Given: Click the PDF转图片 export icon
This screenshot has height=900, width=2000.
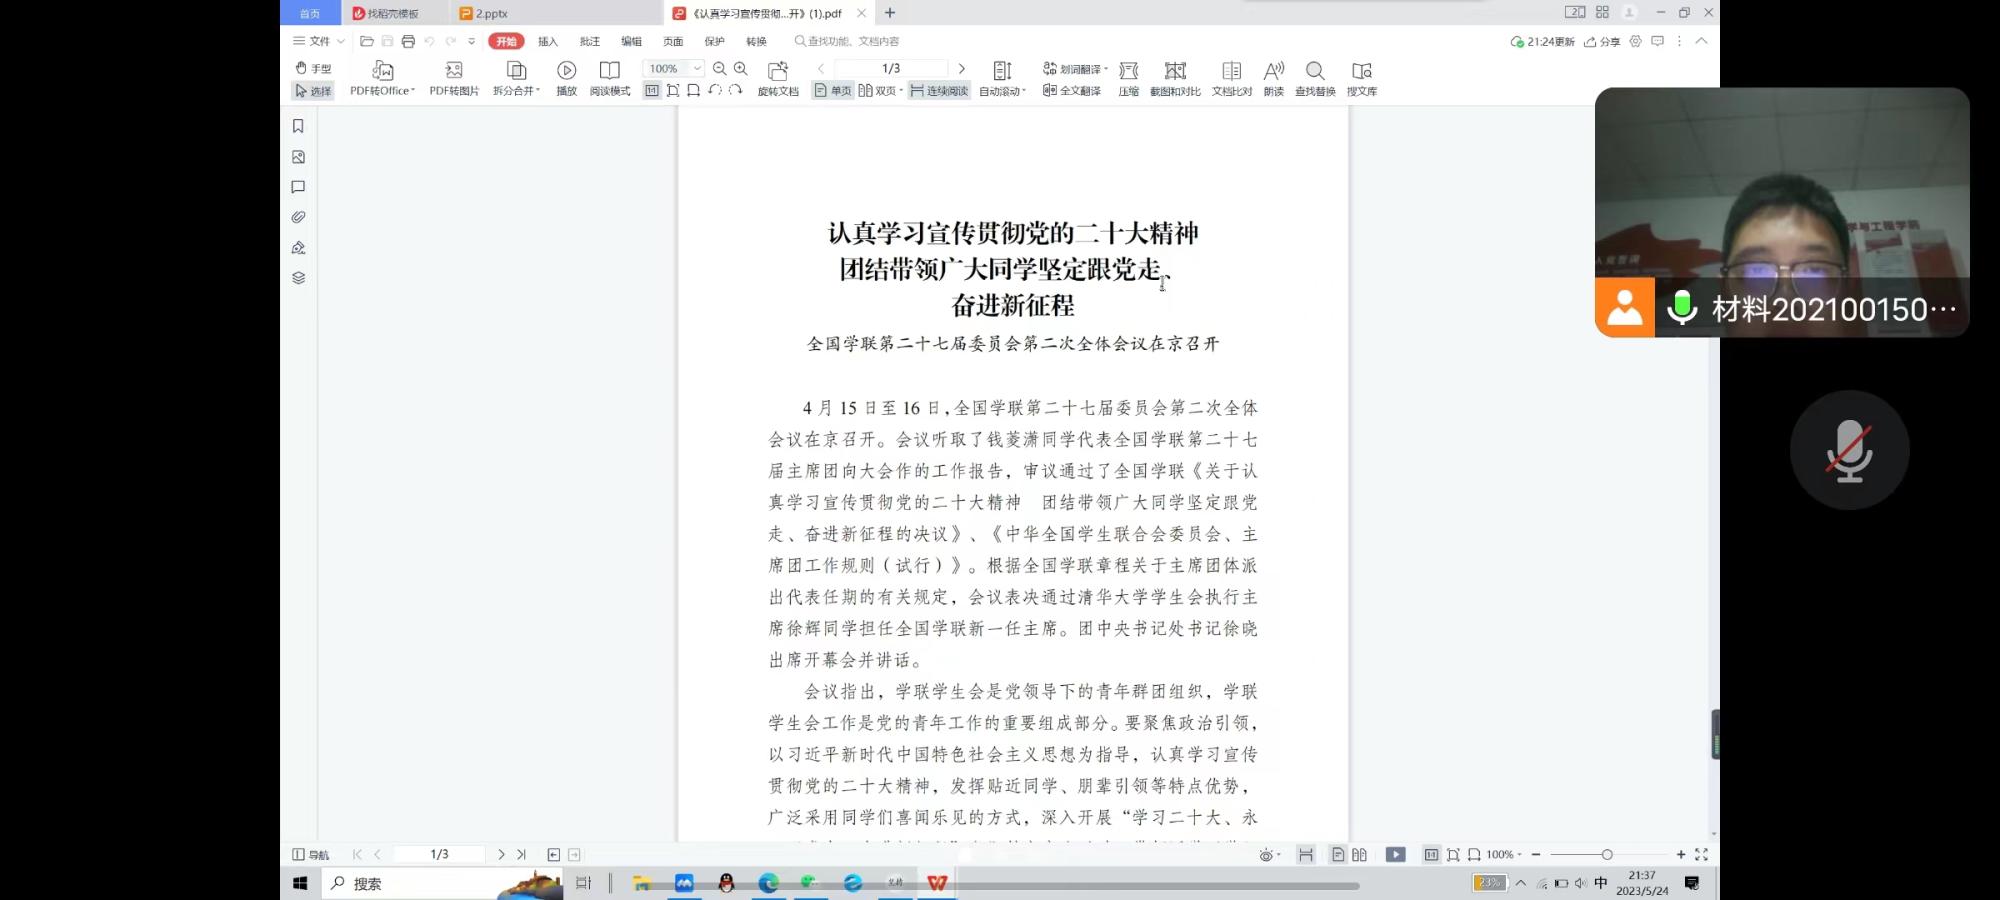Looking at the screenshot, I should tap(454, 70).
